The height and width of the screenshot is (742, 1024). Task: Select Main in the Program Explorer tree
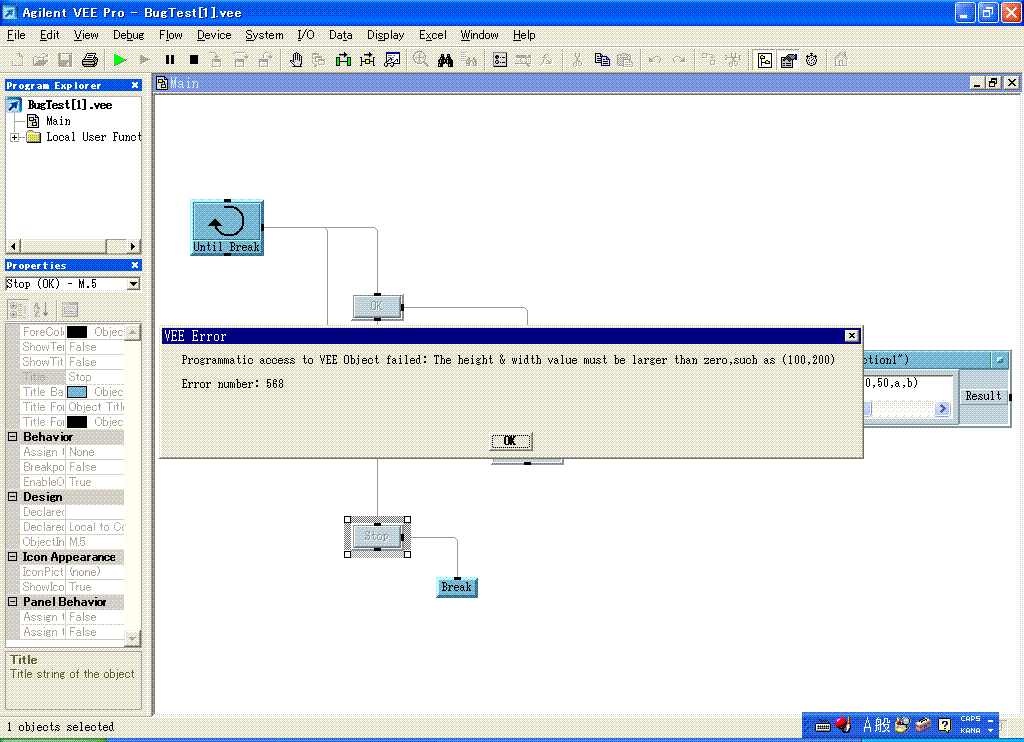[x=58, y=121]
